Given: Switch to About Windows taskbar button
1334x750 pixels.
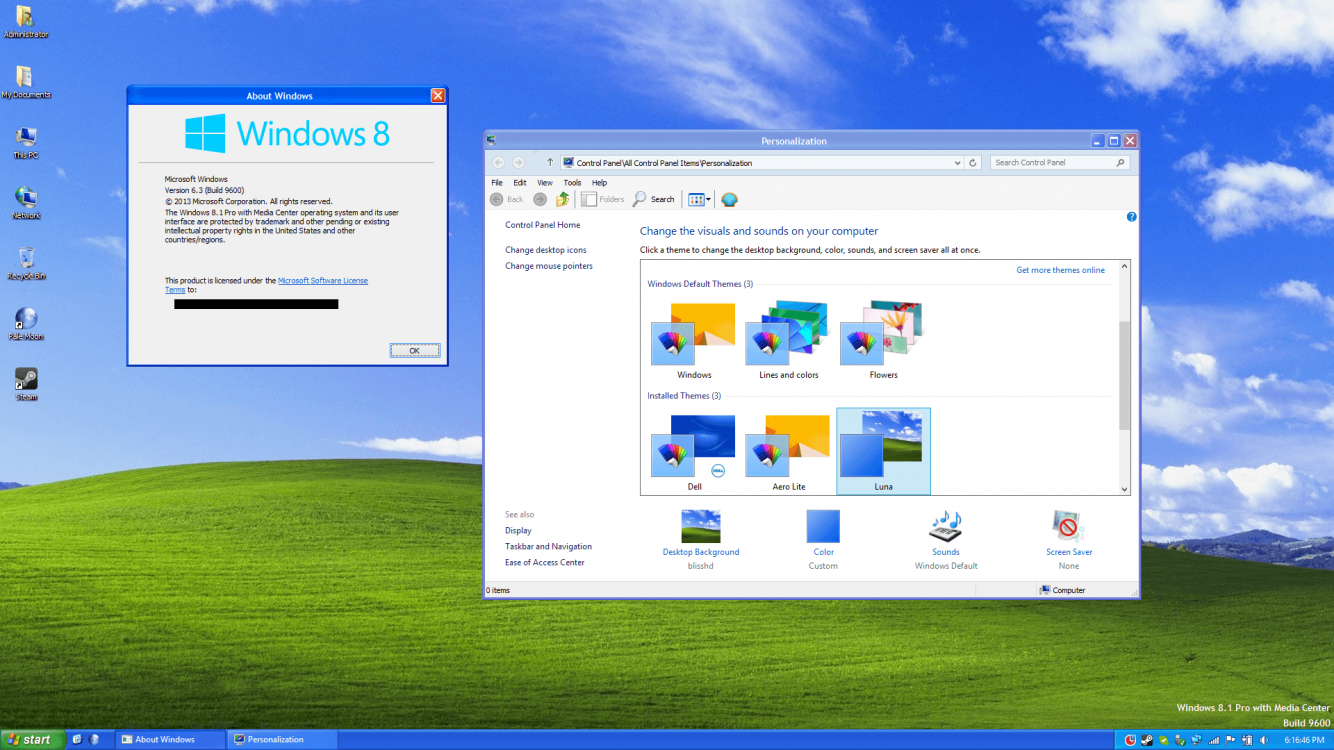Looking at the screenshot, I should (171, 740).
